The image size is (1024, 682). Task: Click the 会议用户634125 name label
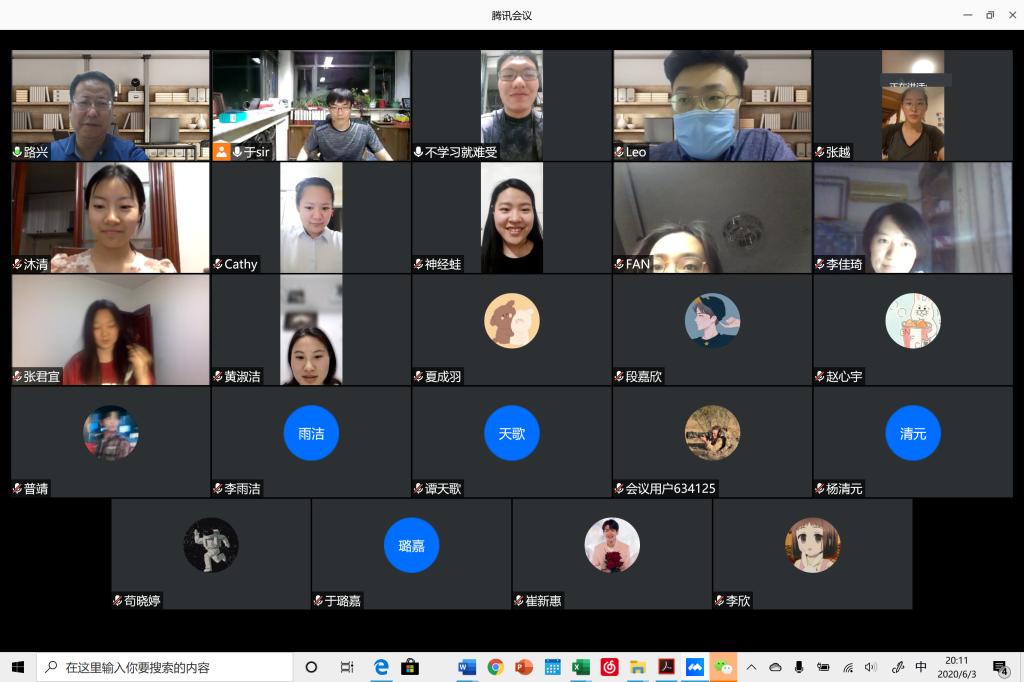(x=670, y=489)
